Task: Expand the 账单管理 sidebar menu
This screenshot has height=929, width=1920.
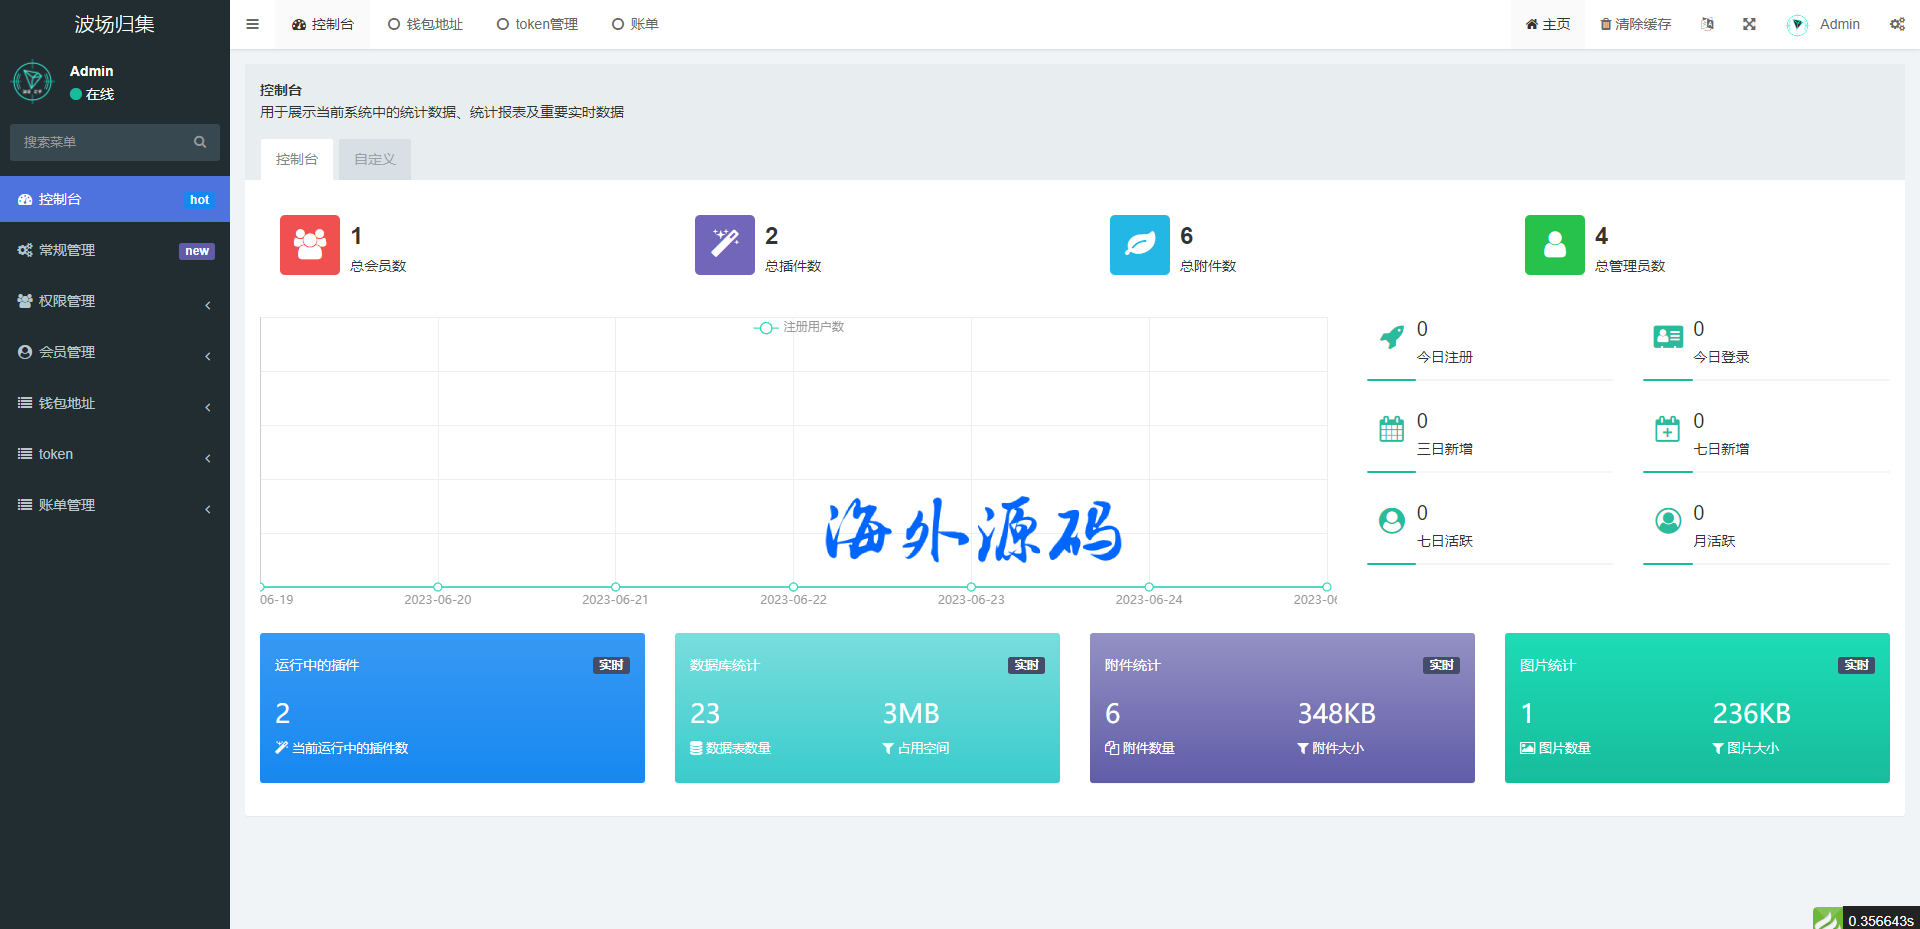Action: pyautogui.click(x=115, y=505)
